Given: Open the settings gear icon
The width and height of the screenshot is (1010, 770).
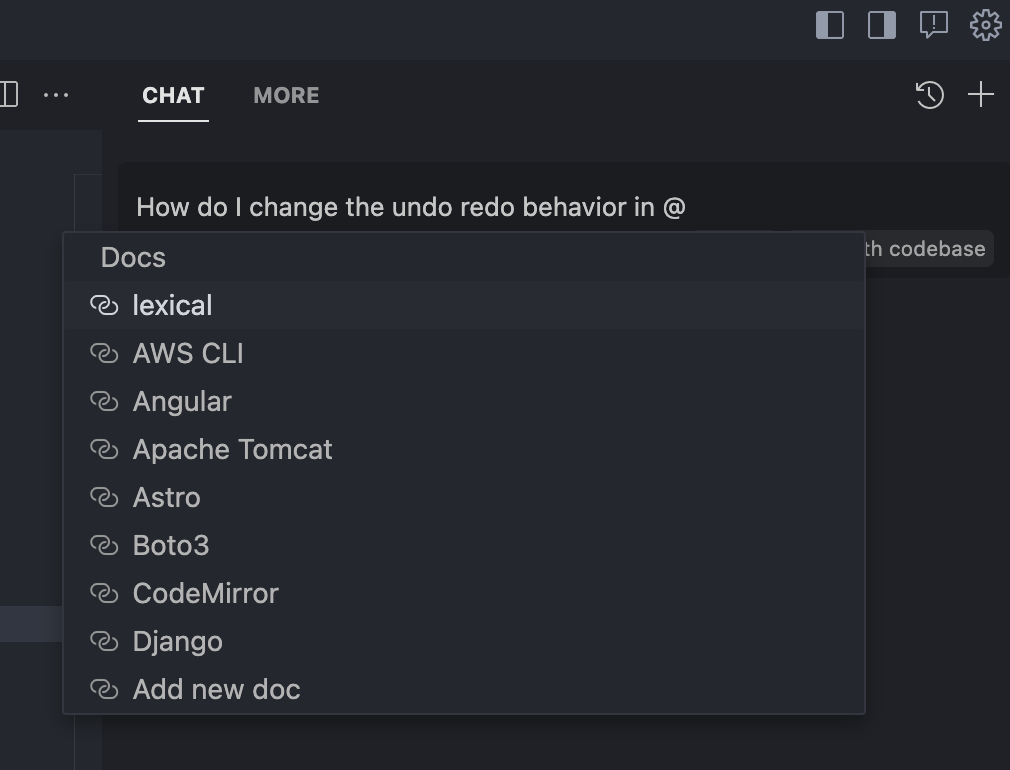Looking at the screenshot, I should 986,25.
